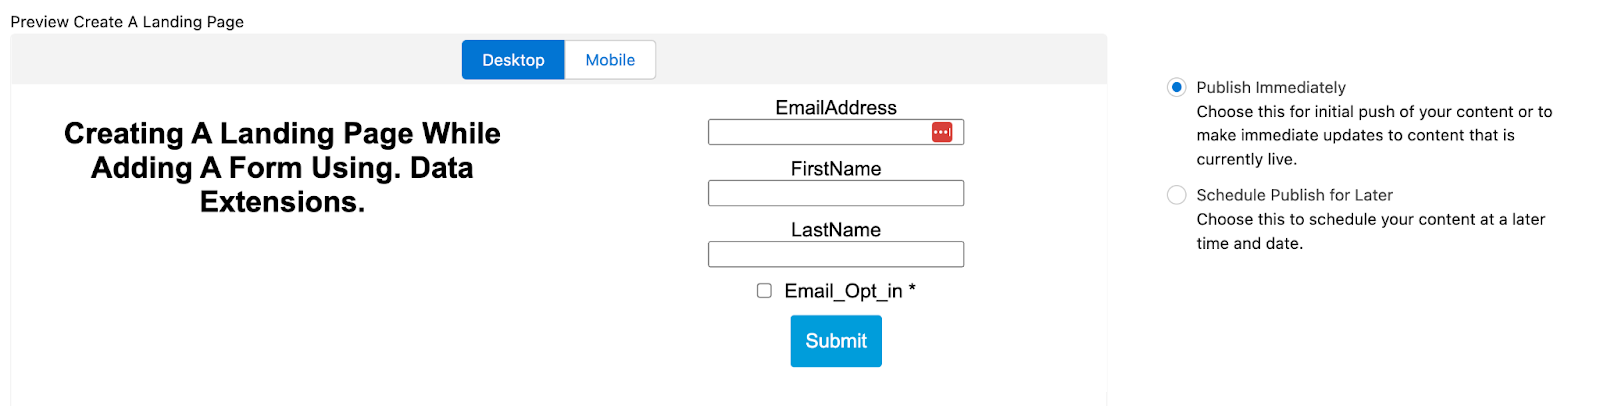Click the Publish Immediately label text
1600x406 pixels.
coord(1271,87)
